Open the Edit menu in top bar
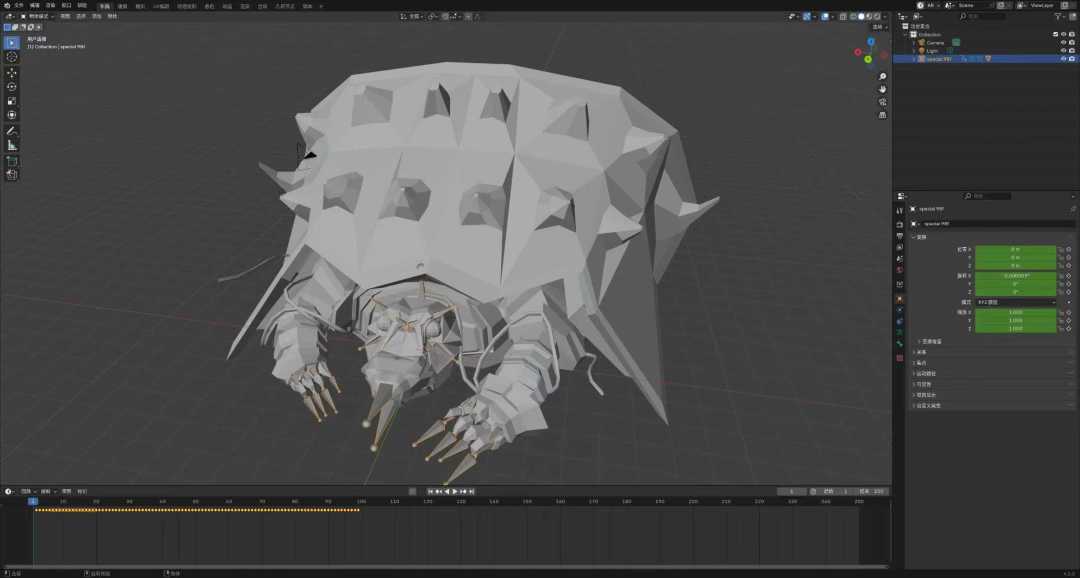The image size is (1080, 578). (x=34, y=5)
